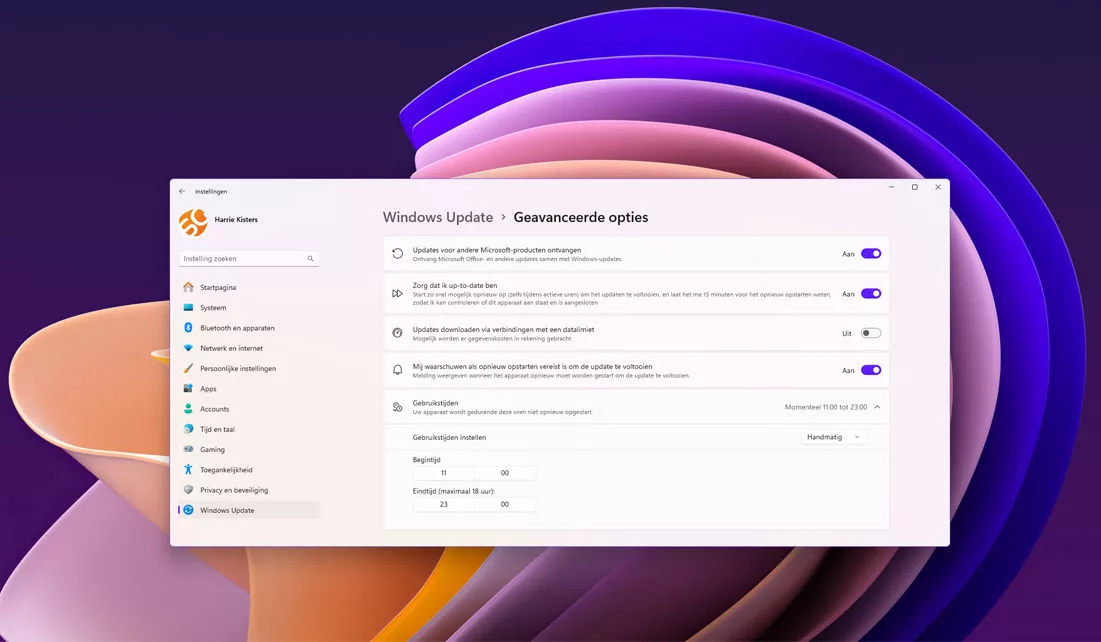Select Tijd en taal
Image resolution: width=1101 pixels, height=642 pixels.
249,429
